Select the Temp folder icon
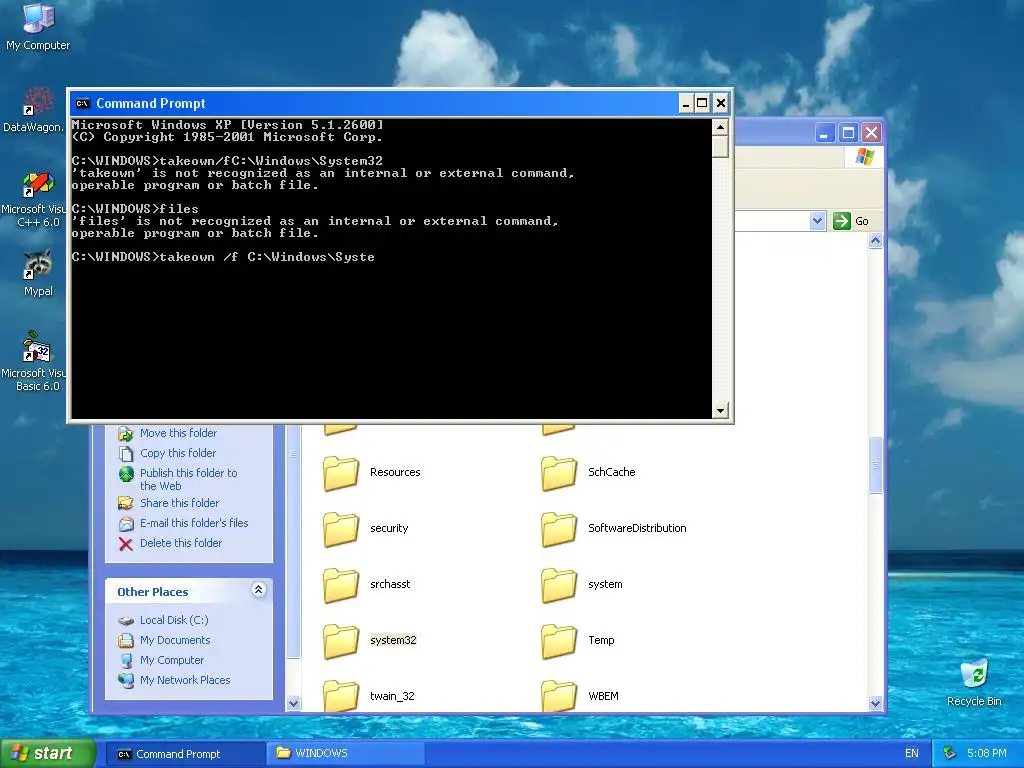Image resolution: width=1024 pixels, height=768 pixels. click(558, 641)
